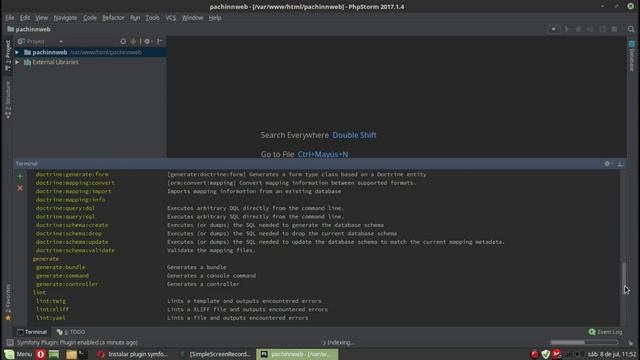
Task: Click pachinnweb breadcrumb in navigation bar
Action: (x=29, y=29)
